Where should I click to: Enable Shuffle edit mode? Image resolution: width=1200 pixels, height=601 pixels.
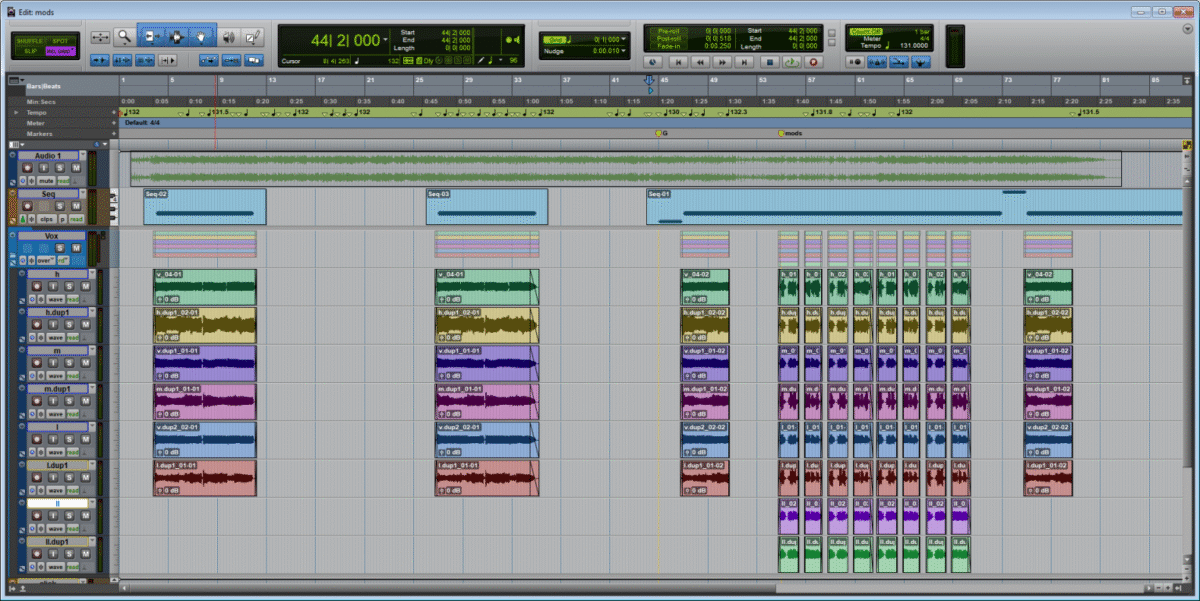point(31,40)
